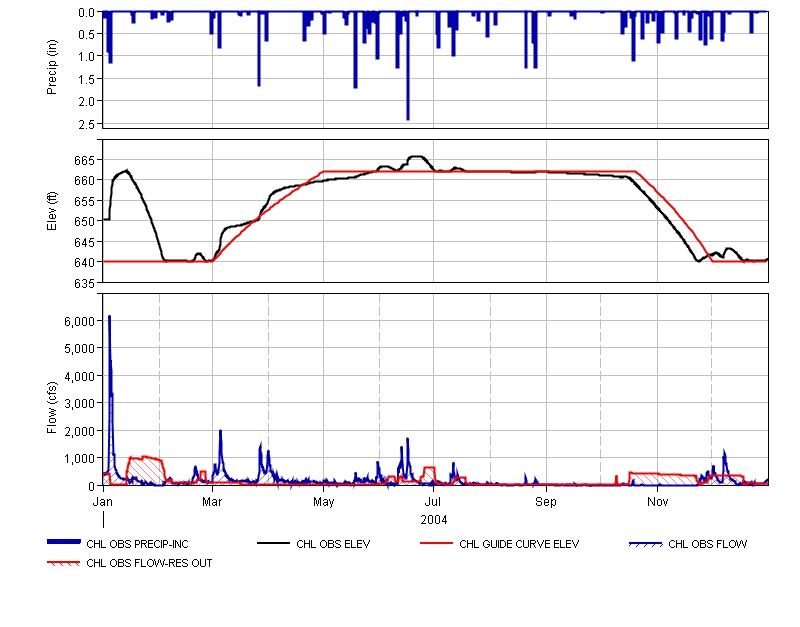
Task: Click the Mar label on the time axis
Action: (212, 500)
